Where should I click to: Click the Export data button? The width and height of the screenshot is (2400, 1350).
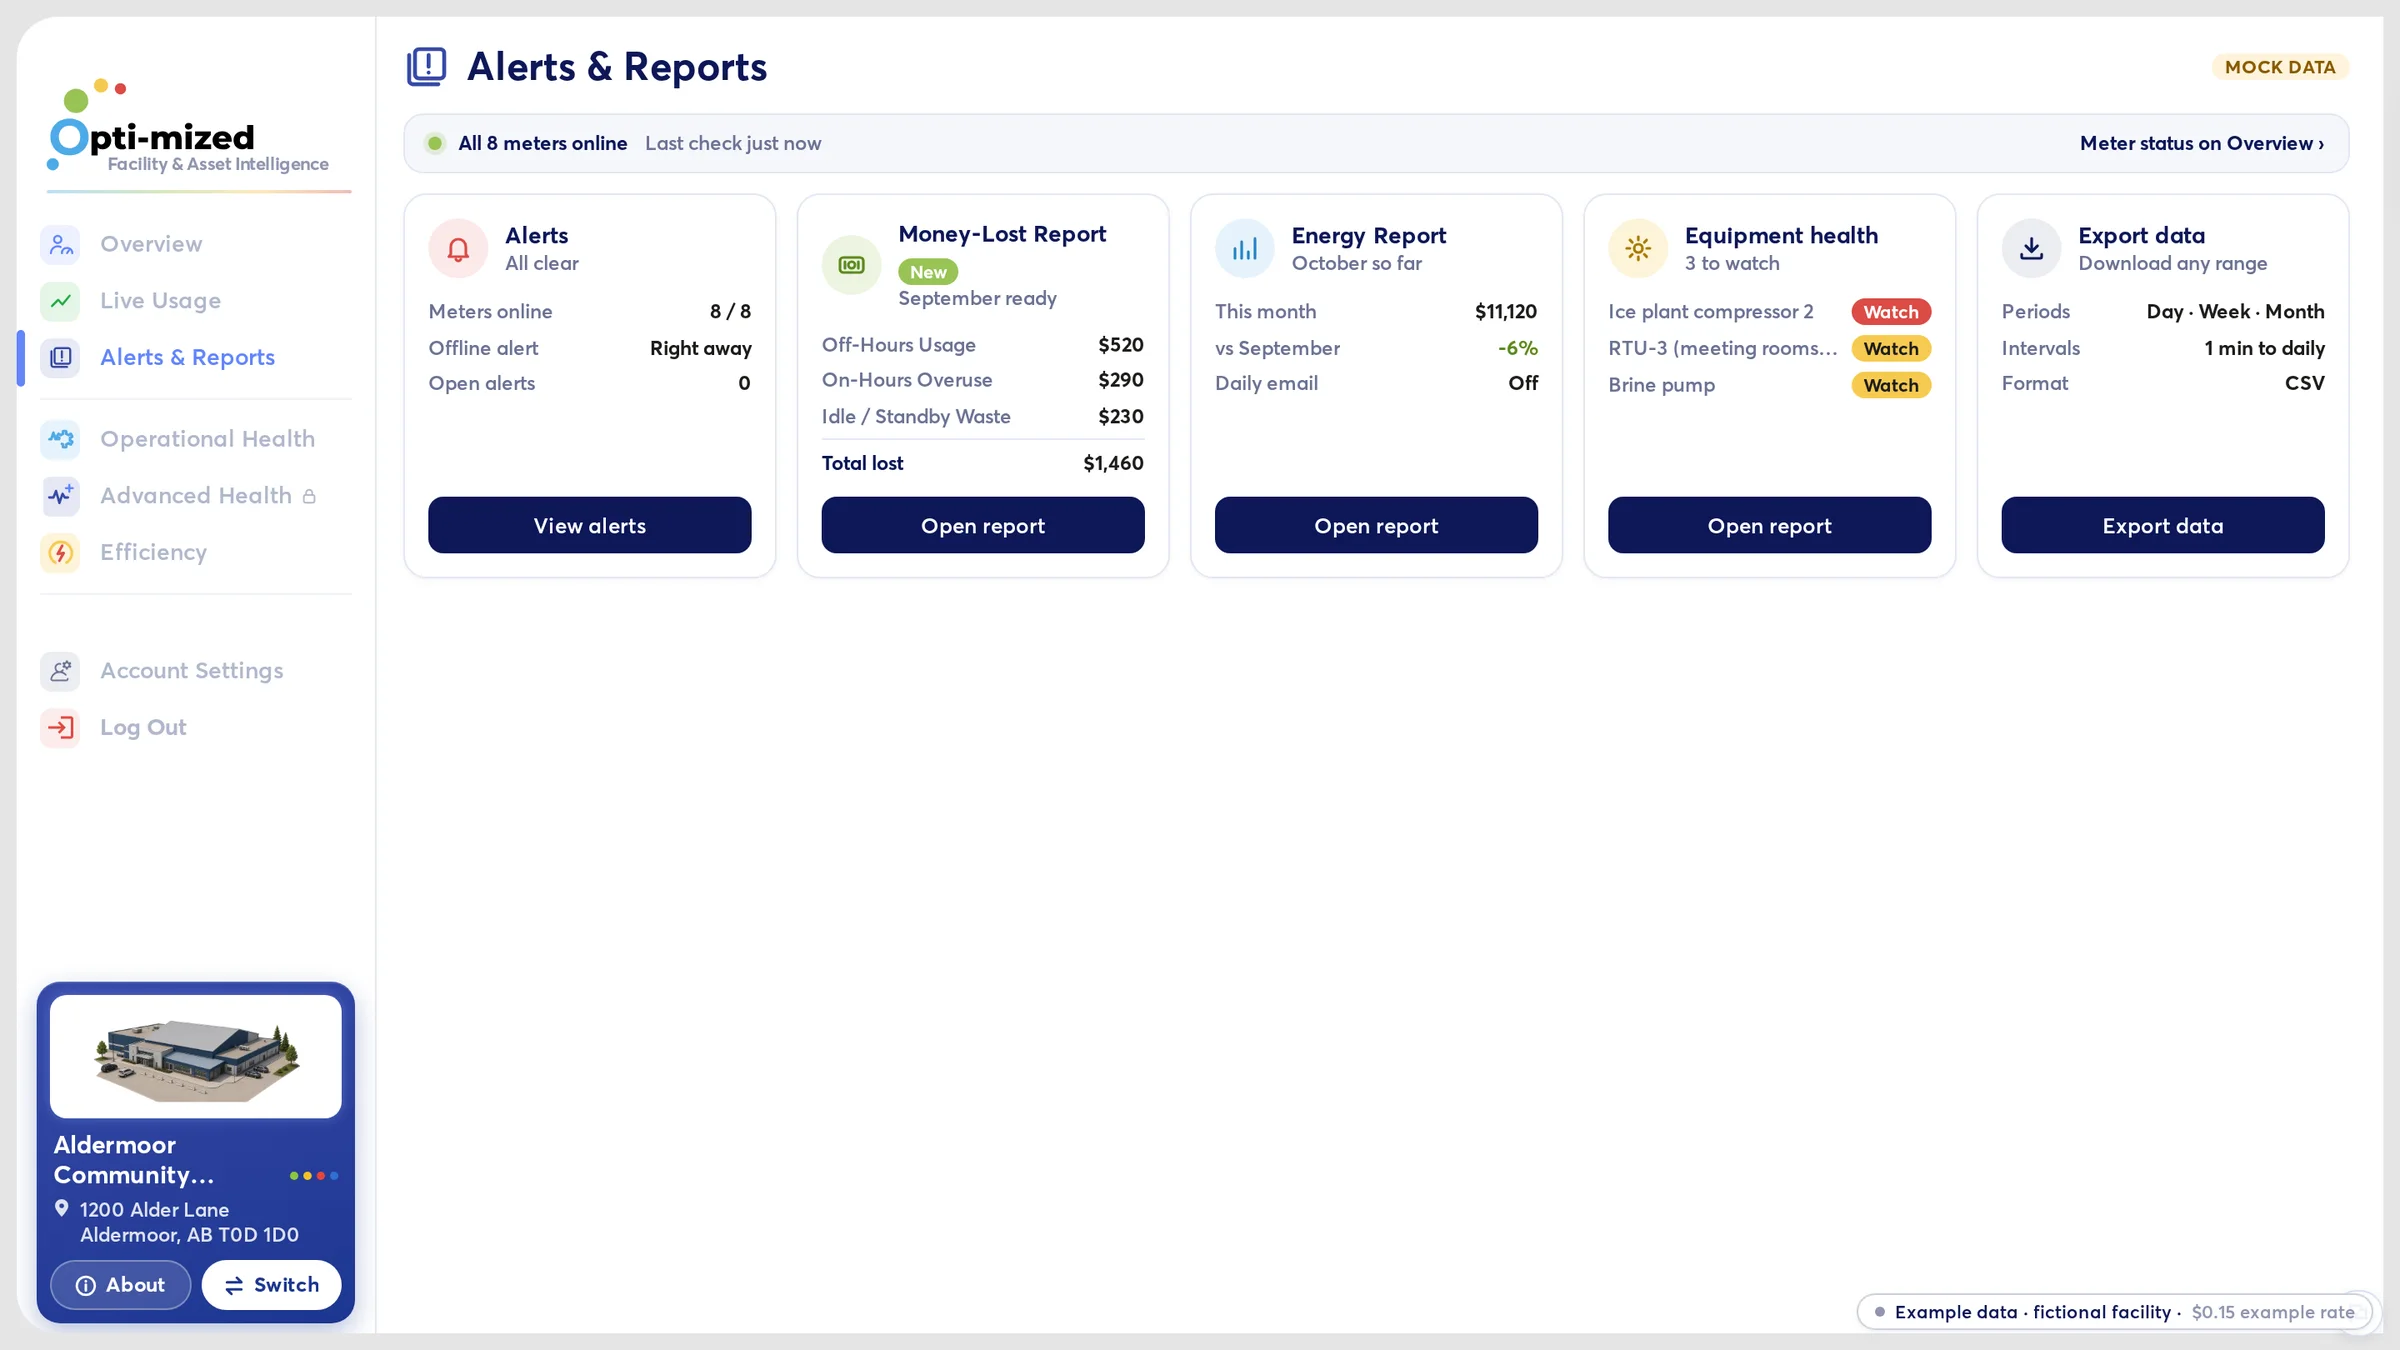(2163, 525)
